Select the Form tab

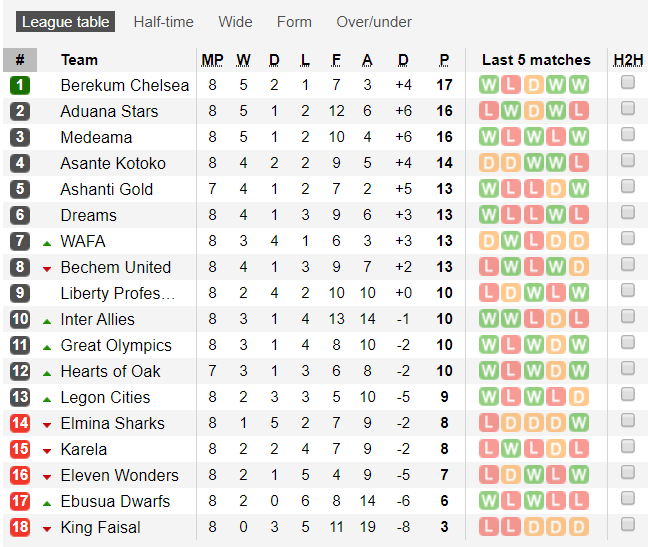[294, 22]
